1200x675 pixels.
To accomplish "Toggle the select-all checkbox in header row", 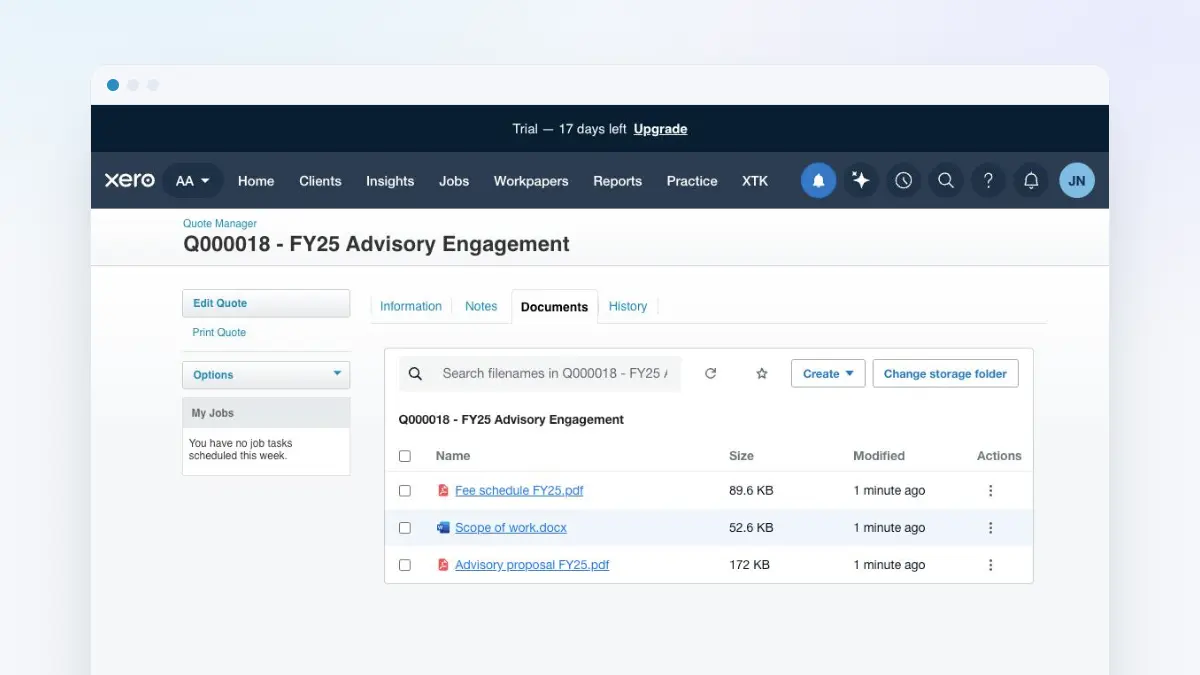I will pyautogui.click(x=405, y=456).
